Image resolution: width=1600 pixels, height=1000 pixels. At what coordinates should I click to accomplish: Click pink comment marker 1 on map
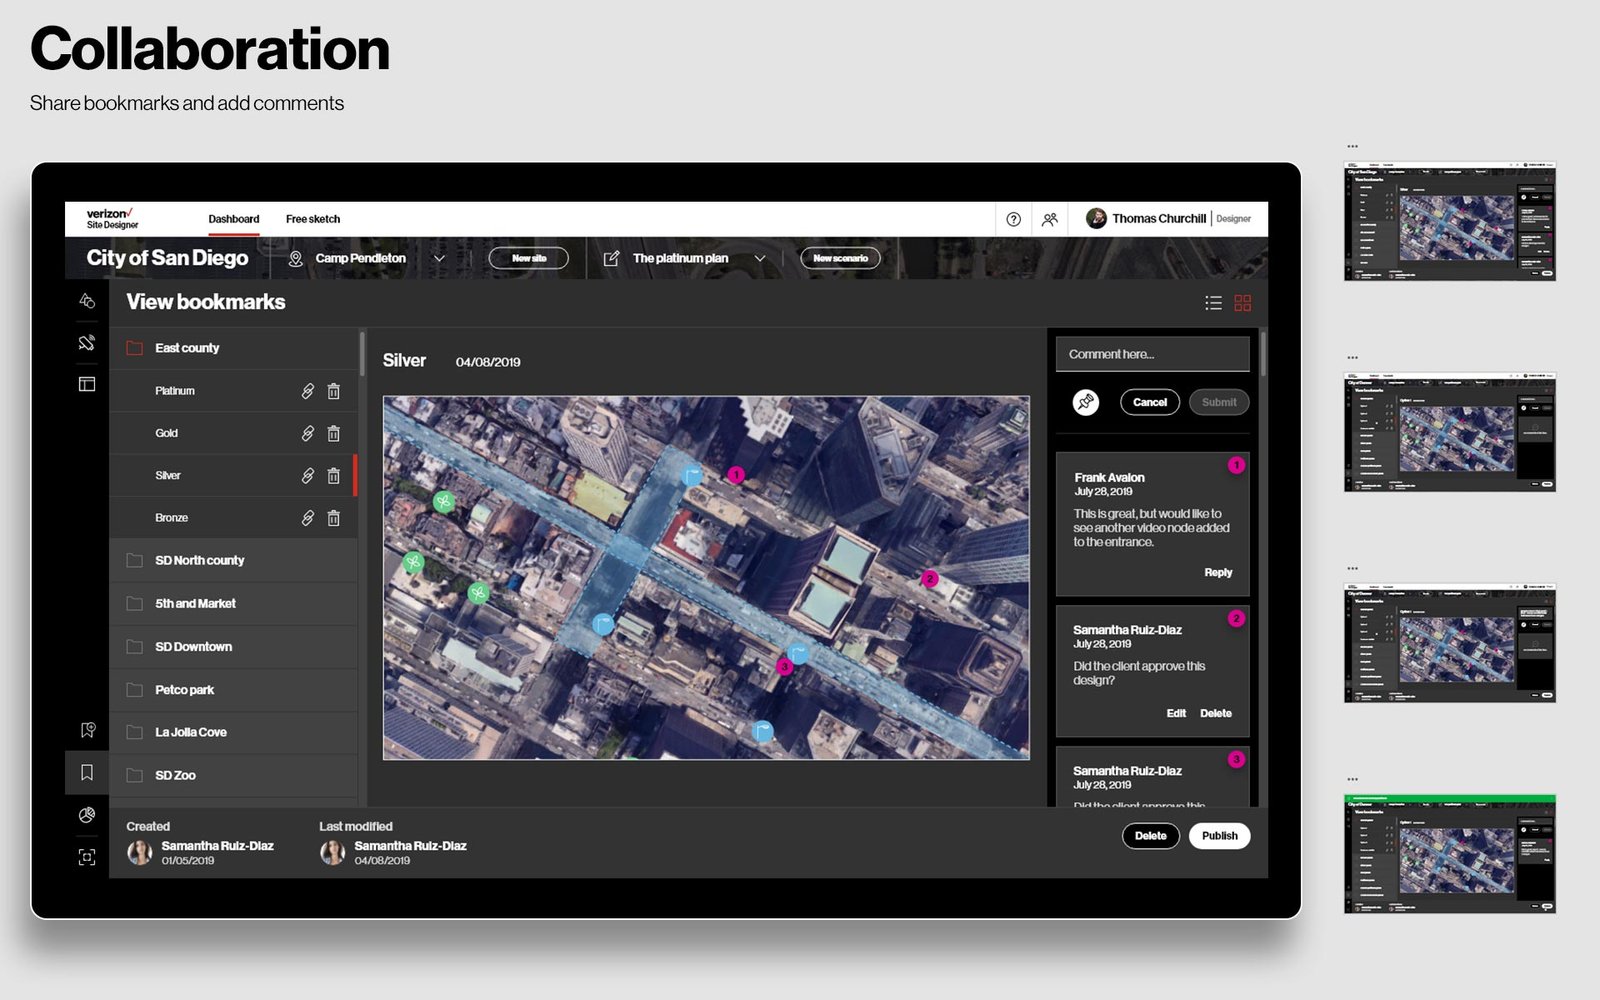coord(736,474)
